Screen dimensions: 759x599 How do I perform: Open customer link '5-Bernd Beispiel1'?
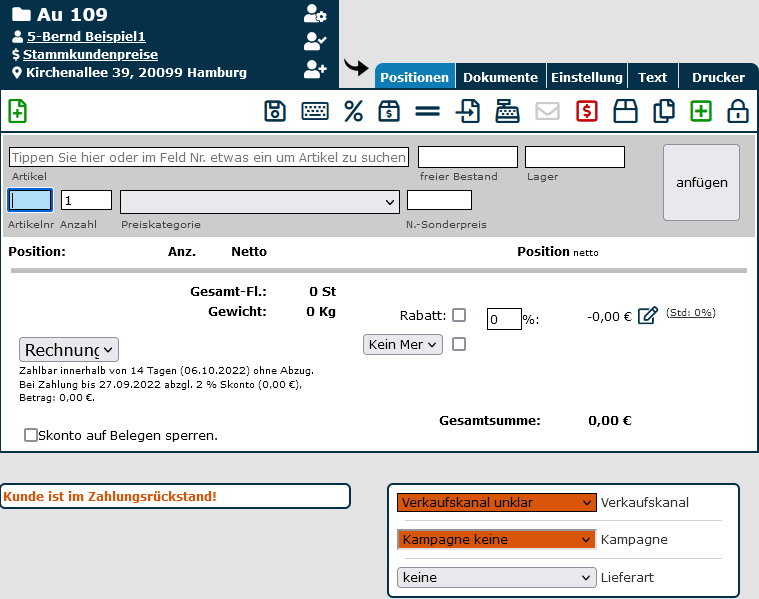[x=86, y=35]
